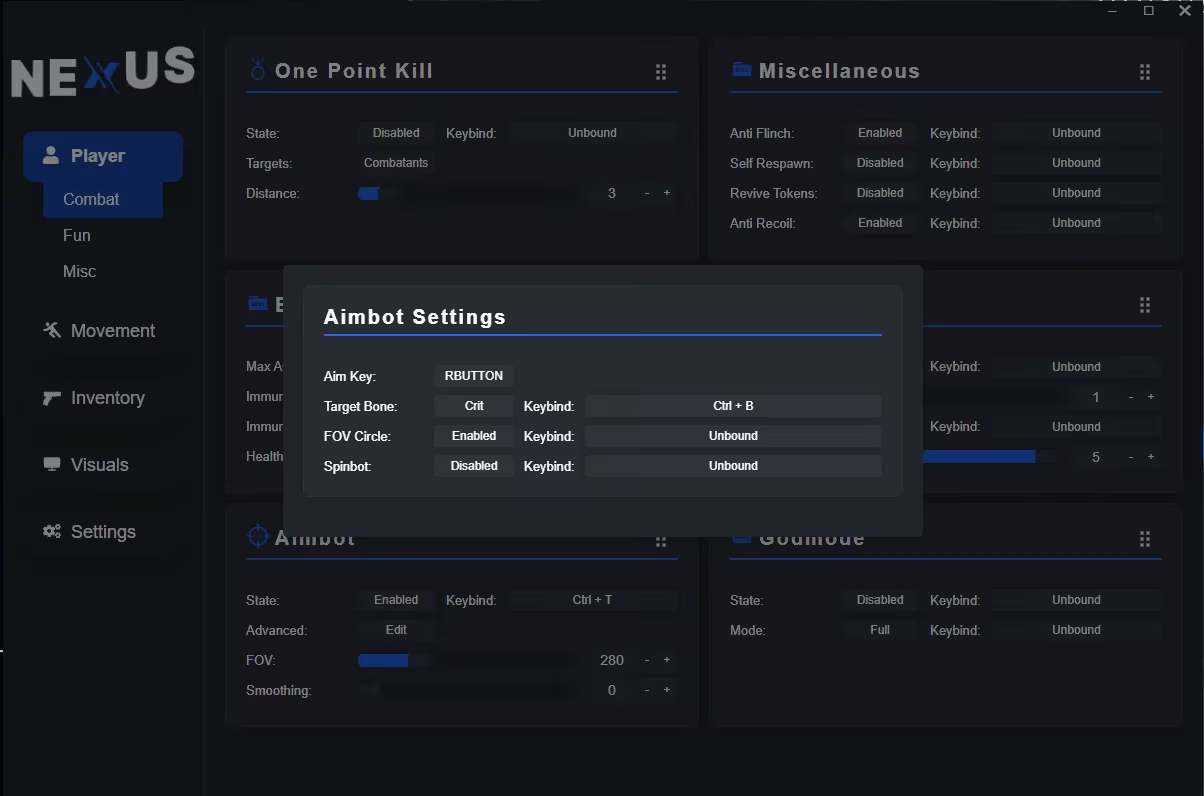Change Target Bone Crit selection
Screen dimensions: 1204x796
click(x=474, y=406)
